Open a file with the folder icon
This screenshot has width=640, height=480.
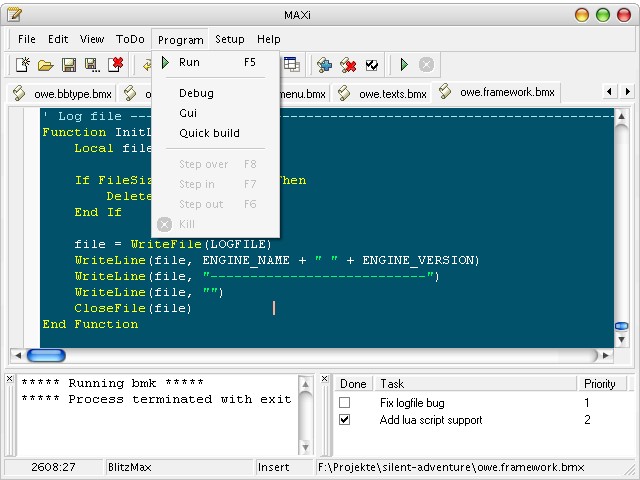click(x=46, y=65)
